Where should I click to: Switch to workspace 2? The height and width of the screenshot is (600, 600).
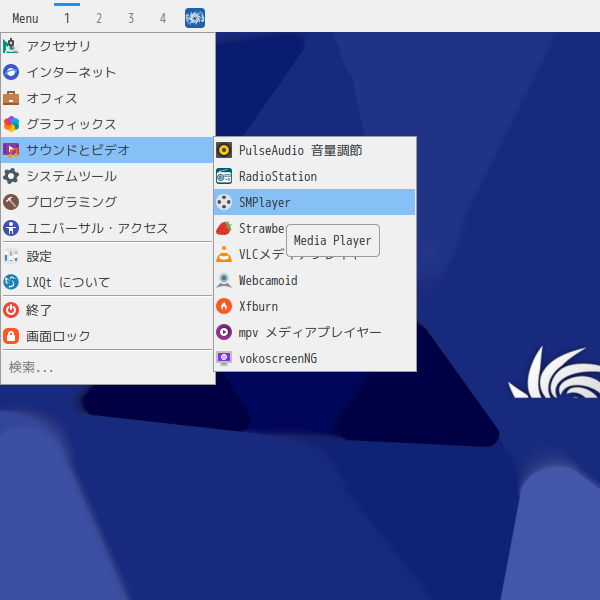point(99,18)
